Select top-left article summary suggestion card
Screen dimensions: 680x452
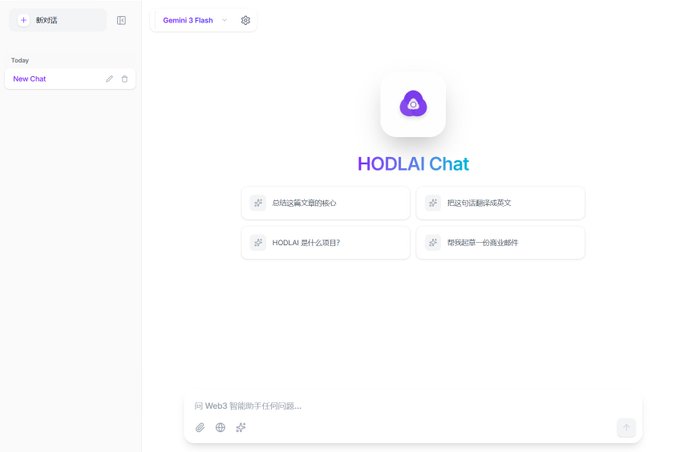[x=326, y=203]
